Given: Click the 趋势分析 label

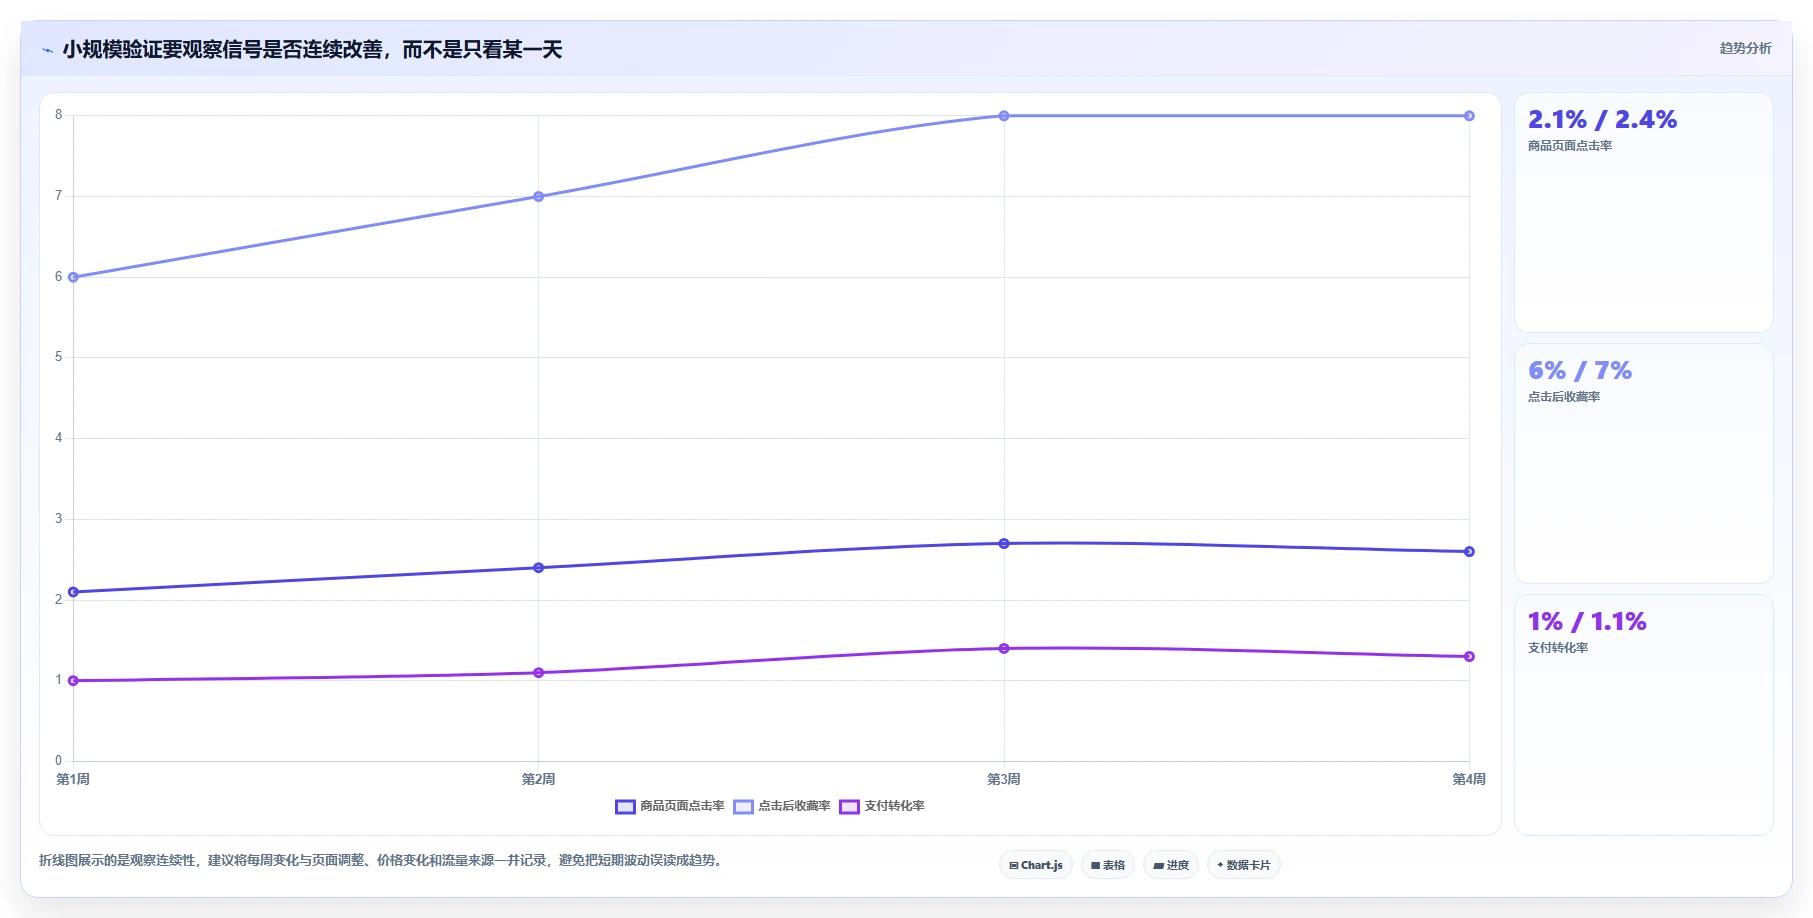Looking at the screenshot, I should click(x=1745, y=48).
